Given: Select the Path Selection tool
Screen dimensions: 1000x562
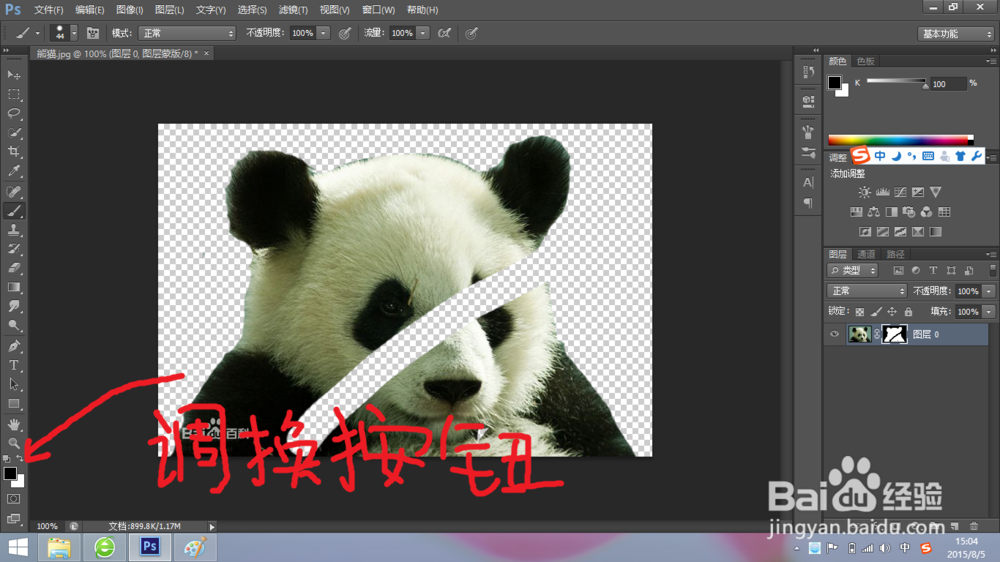Looking at the screenshot, I should [14, 384].
